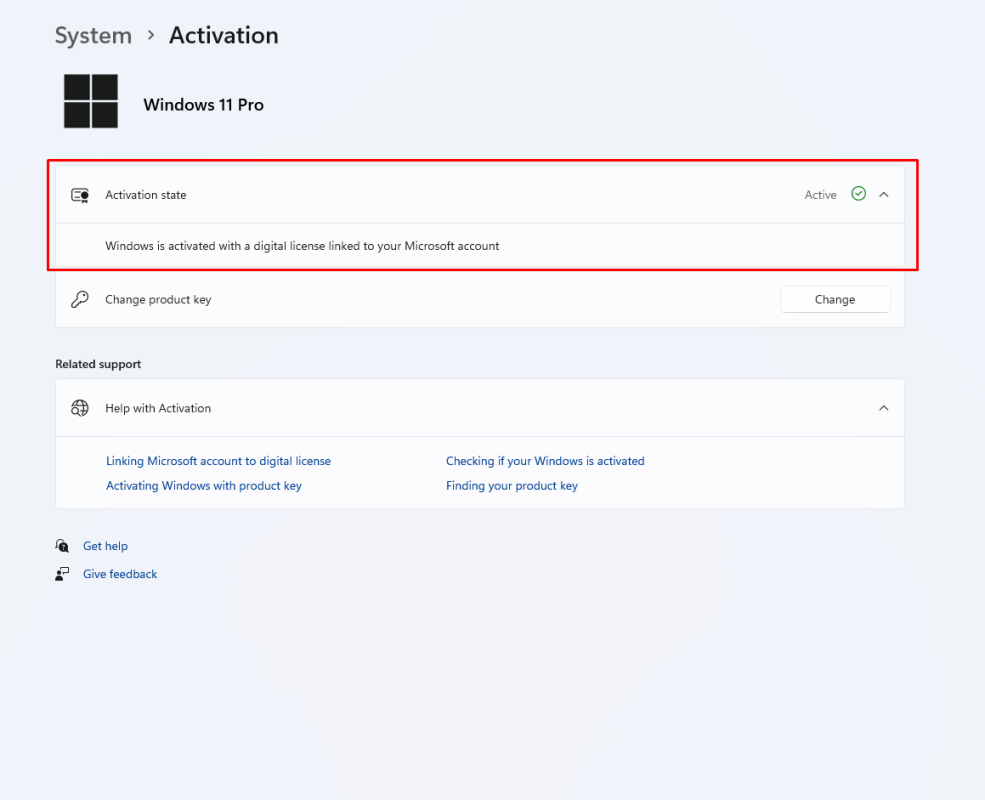Collapse the Help with Activation section
This screenshot has width=985, height=800.
pyautogui.click(x=883, y=408)
